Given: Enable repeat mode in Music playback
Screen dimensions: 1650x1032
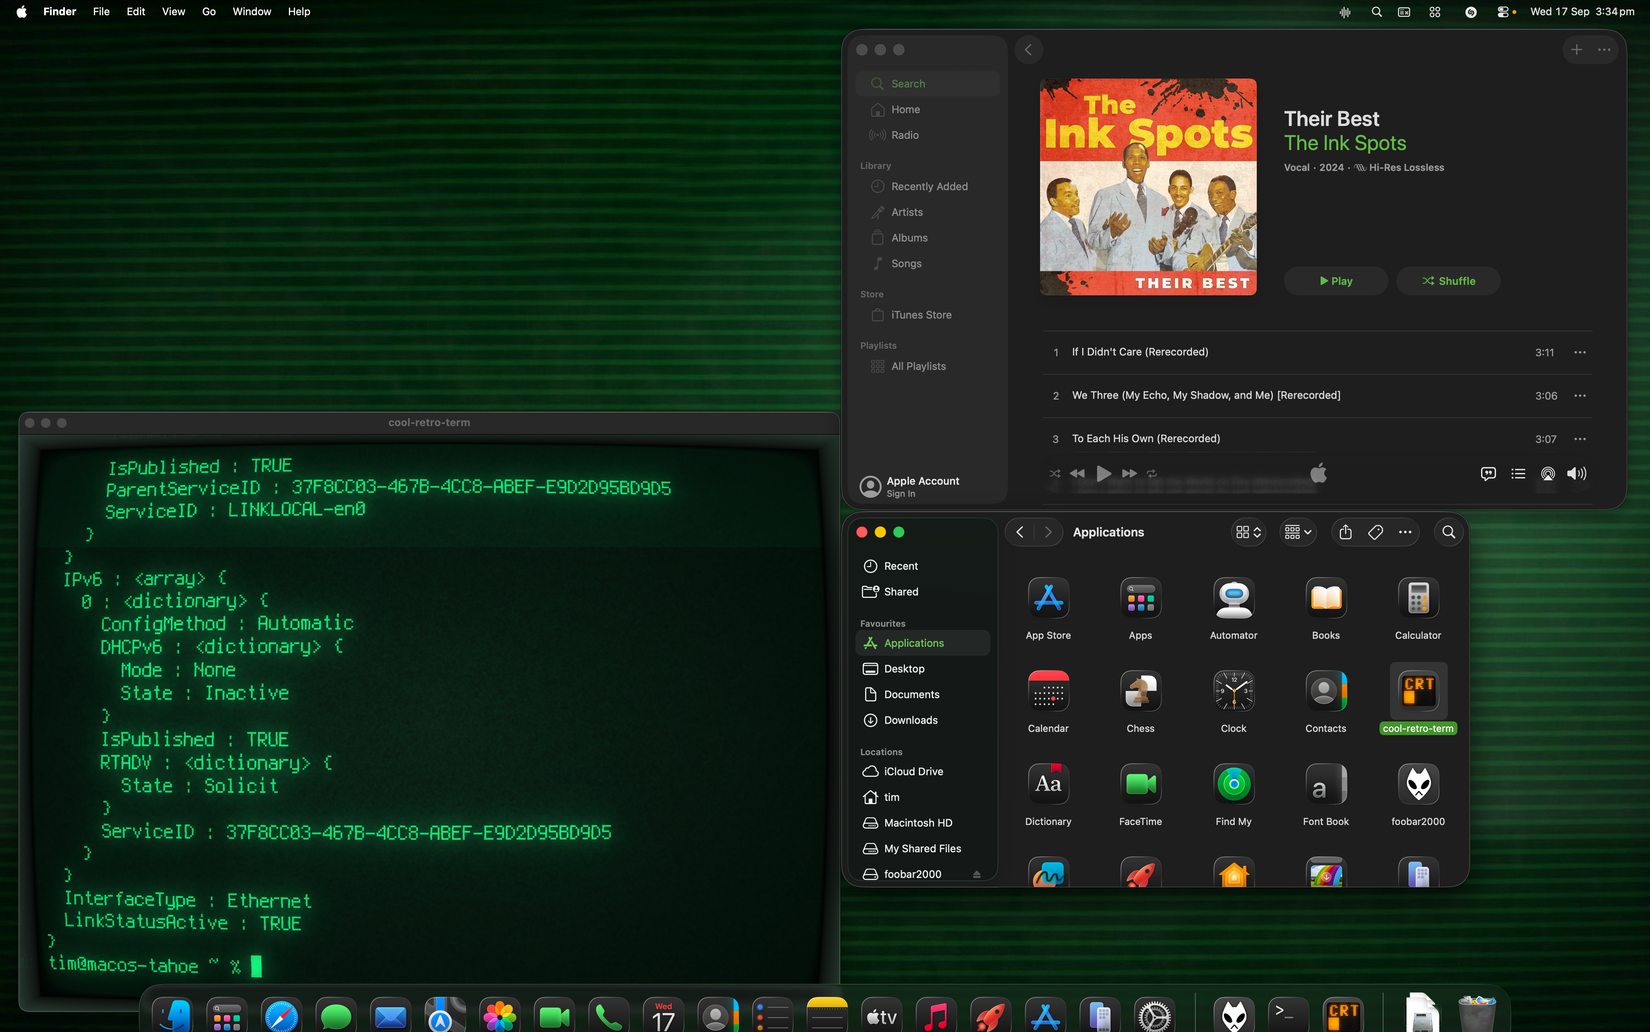Looking at the screenshot, I should click(x=1151, y=474).
